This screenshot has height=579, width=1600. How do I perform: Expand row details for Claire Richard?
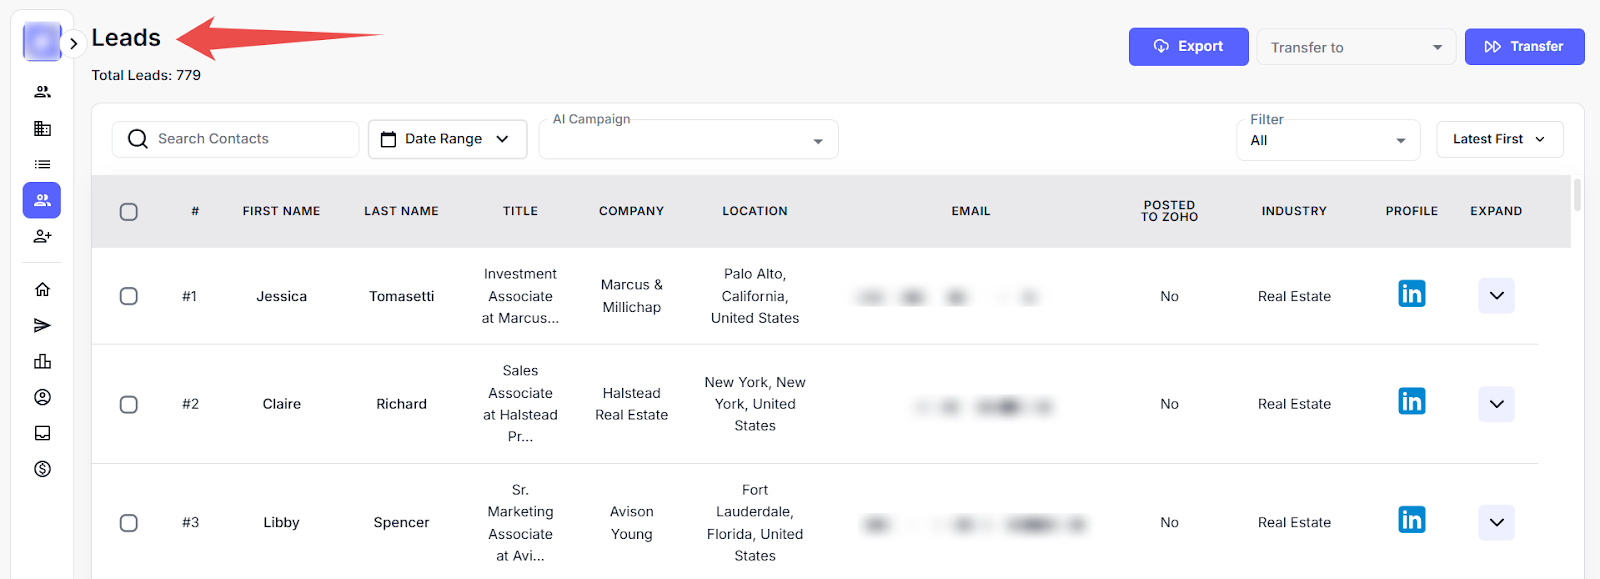click(1496, 404)
